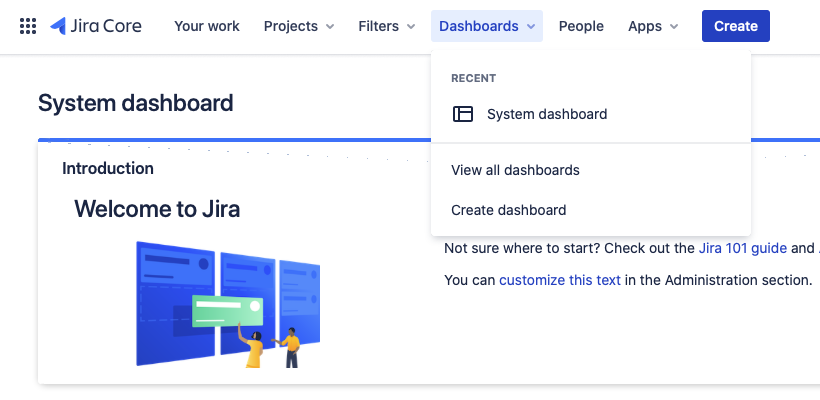Expand the Apps menu
820x400 pixels.
pyautogui.click(x=653, y=26)
